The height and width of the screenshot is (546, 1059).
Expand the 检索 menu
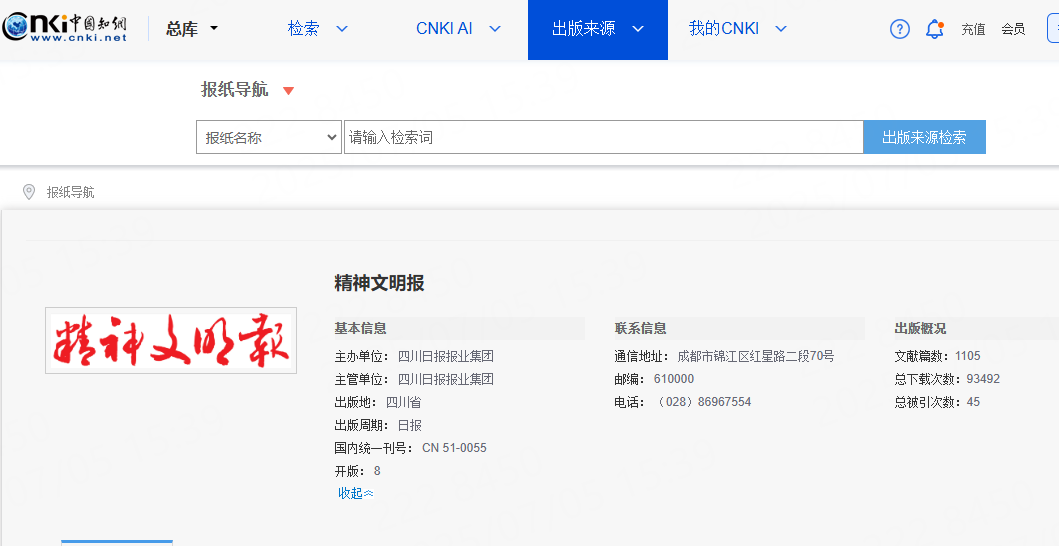(317, 28)
